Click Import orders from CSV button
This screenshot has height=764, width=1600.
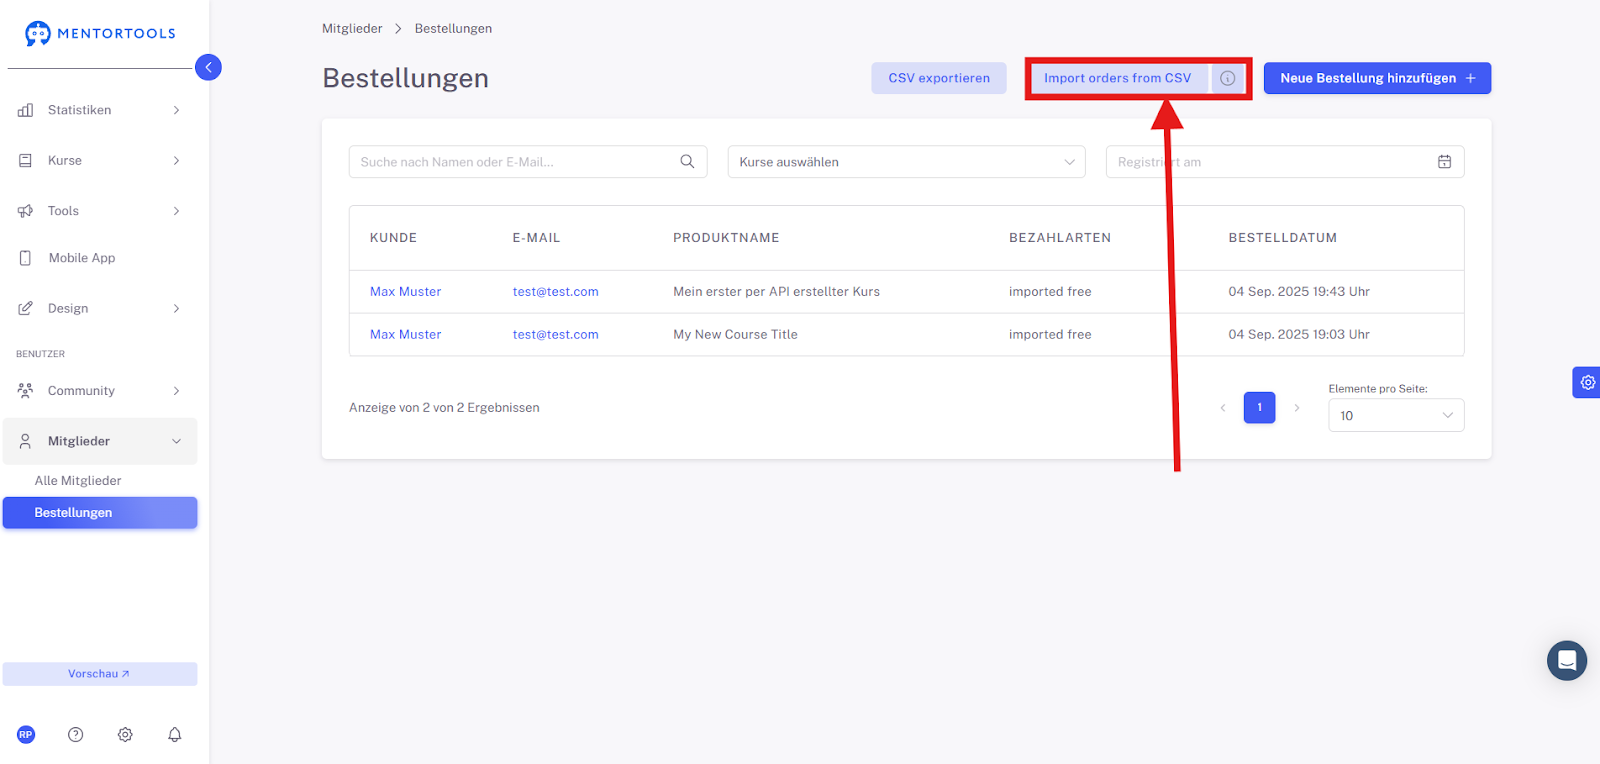[x=1118, y=78]
